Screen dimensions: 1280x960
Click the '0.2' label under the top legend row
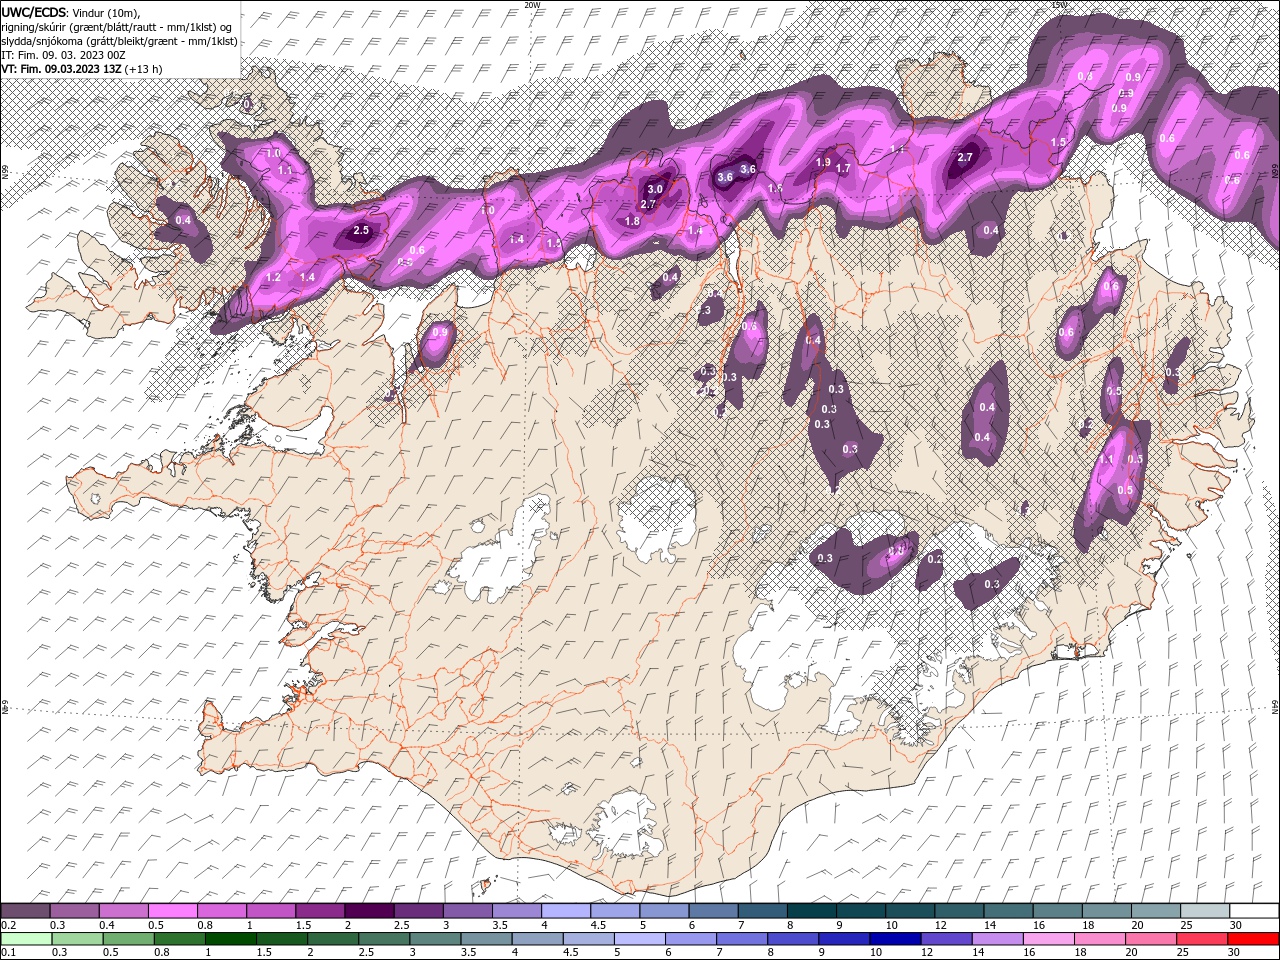click(x=8, y=925)
